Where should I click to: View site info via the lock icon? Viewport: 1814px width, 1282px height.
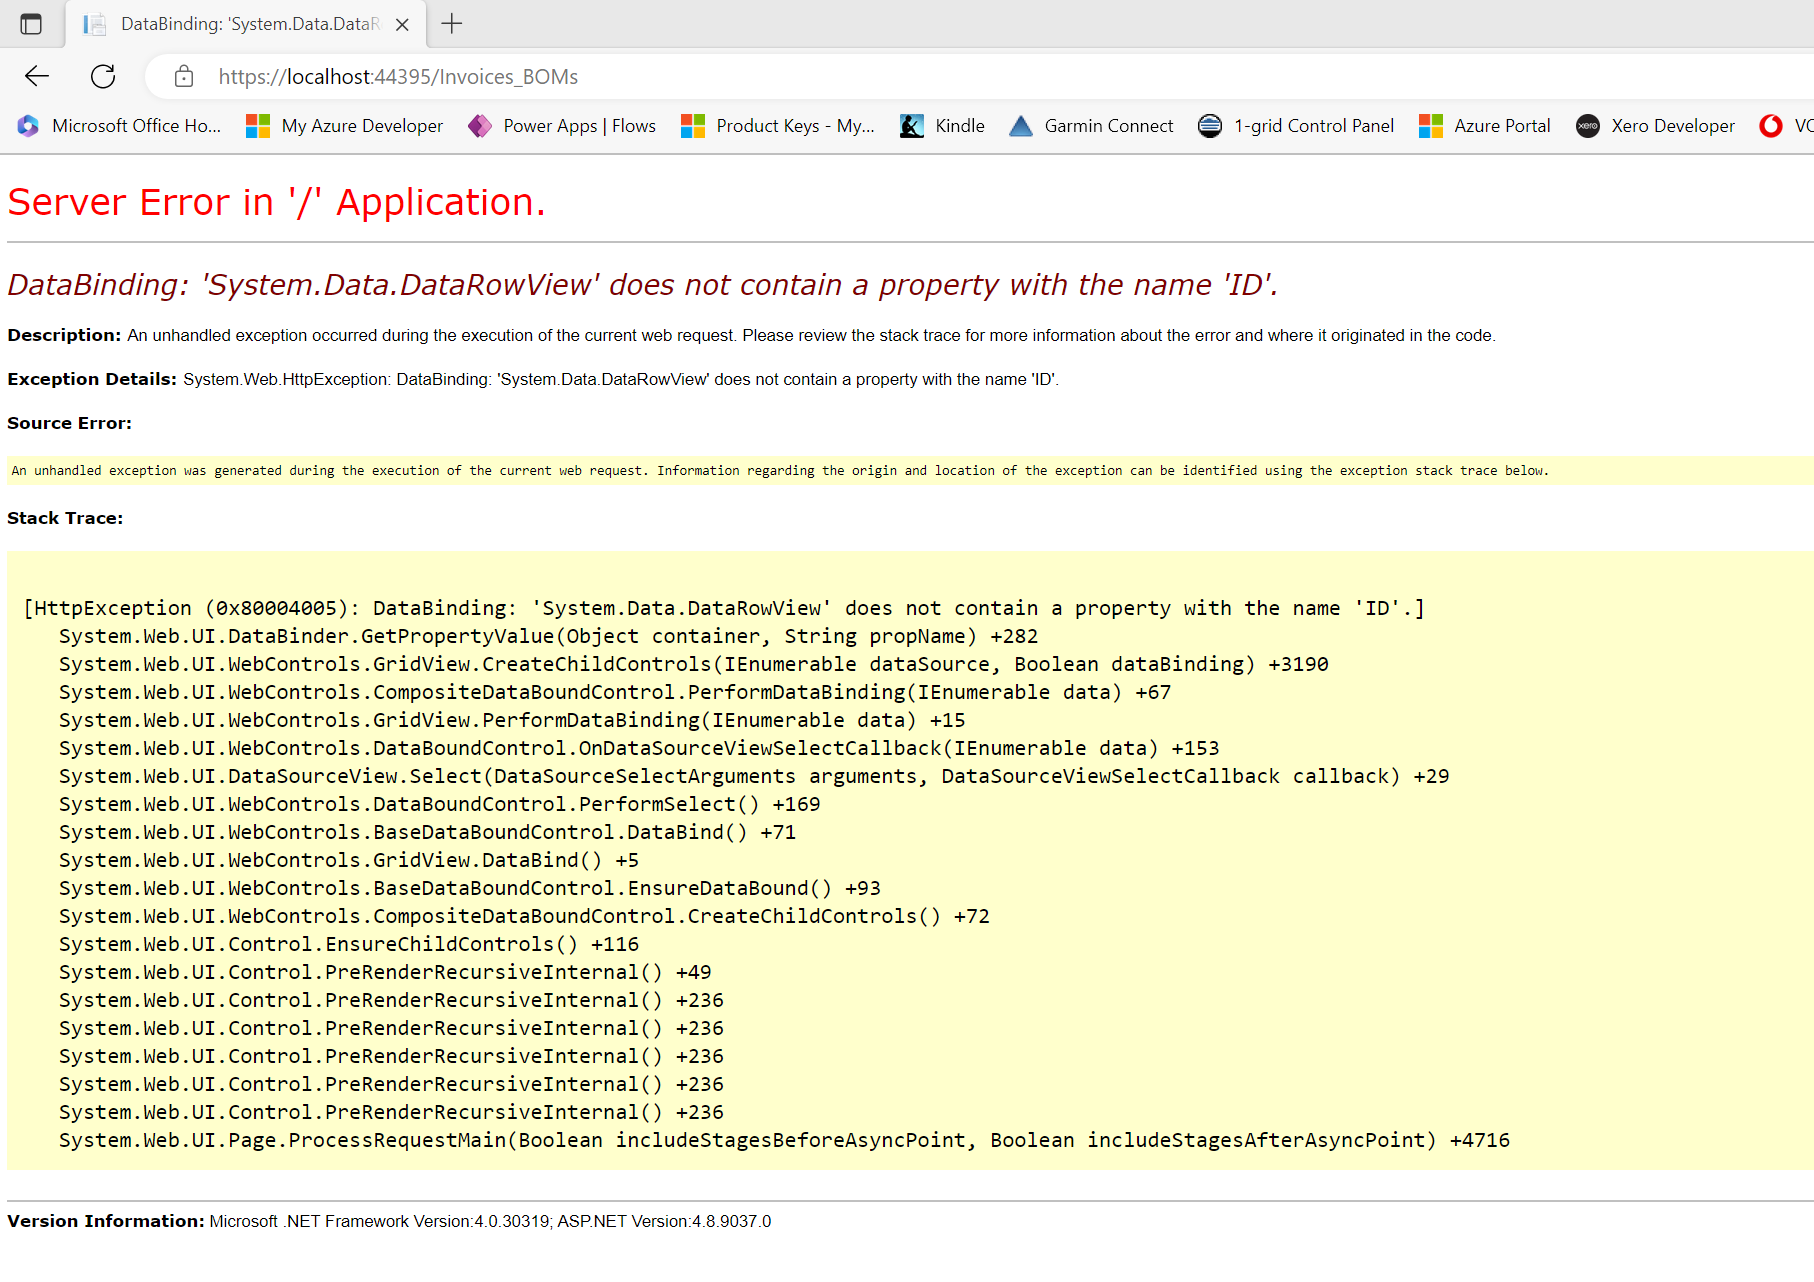pyautogui.click(x=184, y=76)
